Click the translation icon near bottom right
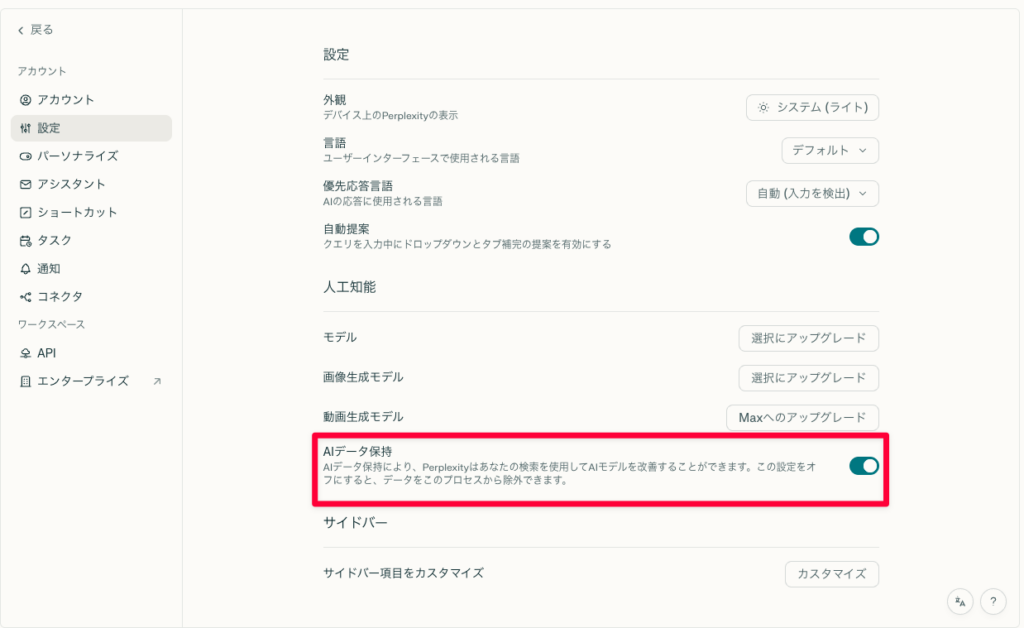 pyautogui.click(x=959, y=601)
